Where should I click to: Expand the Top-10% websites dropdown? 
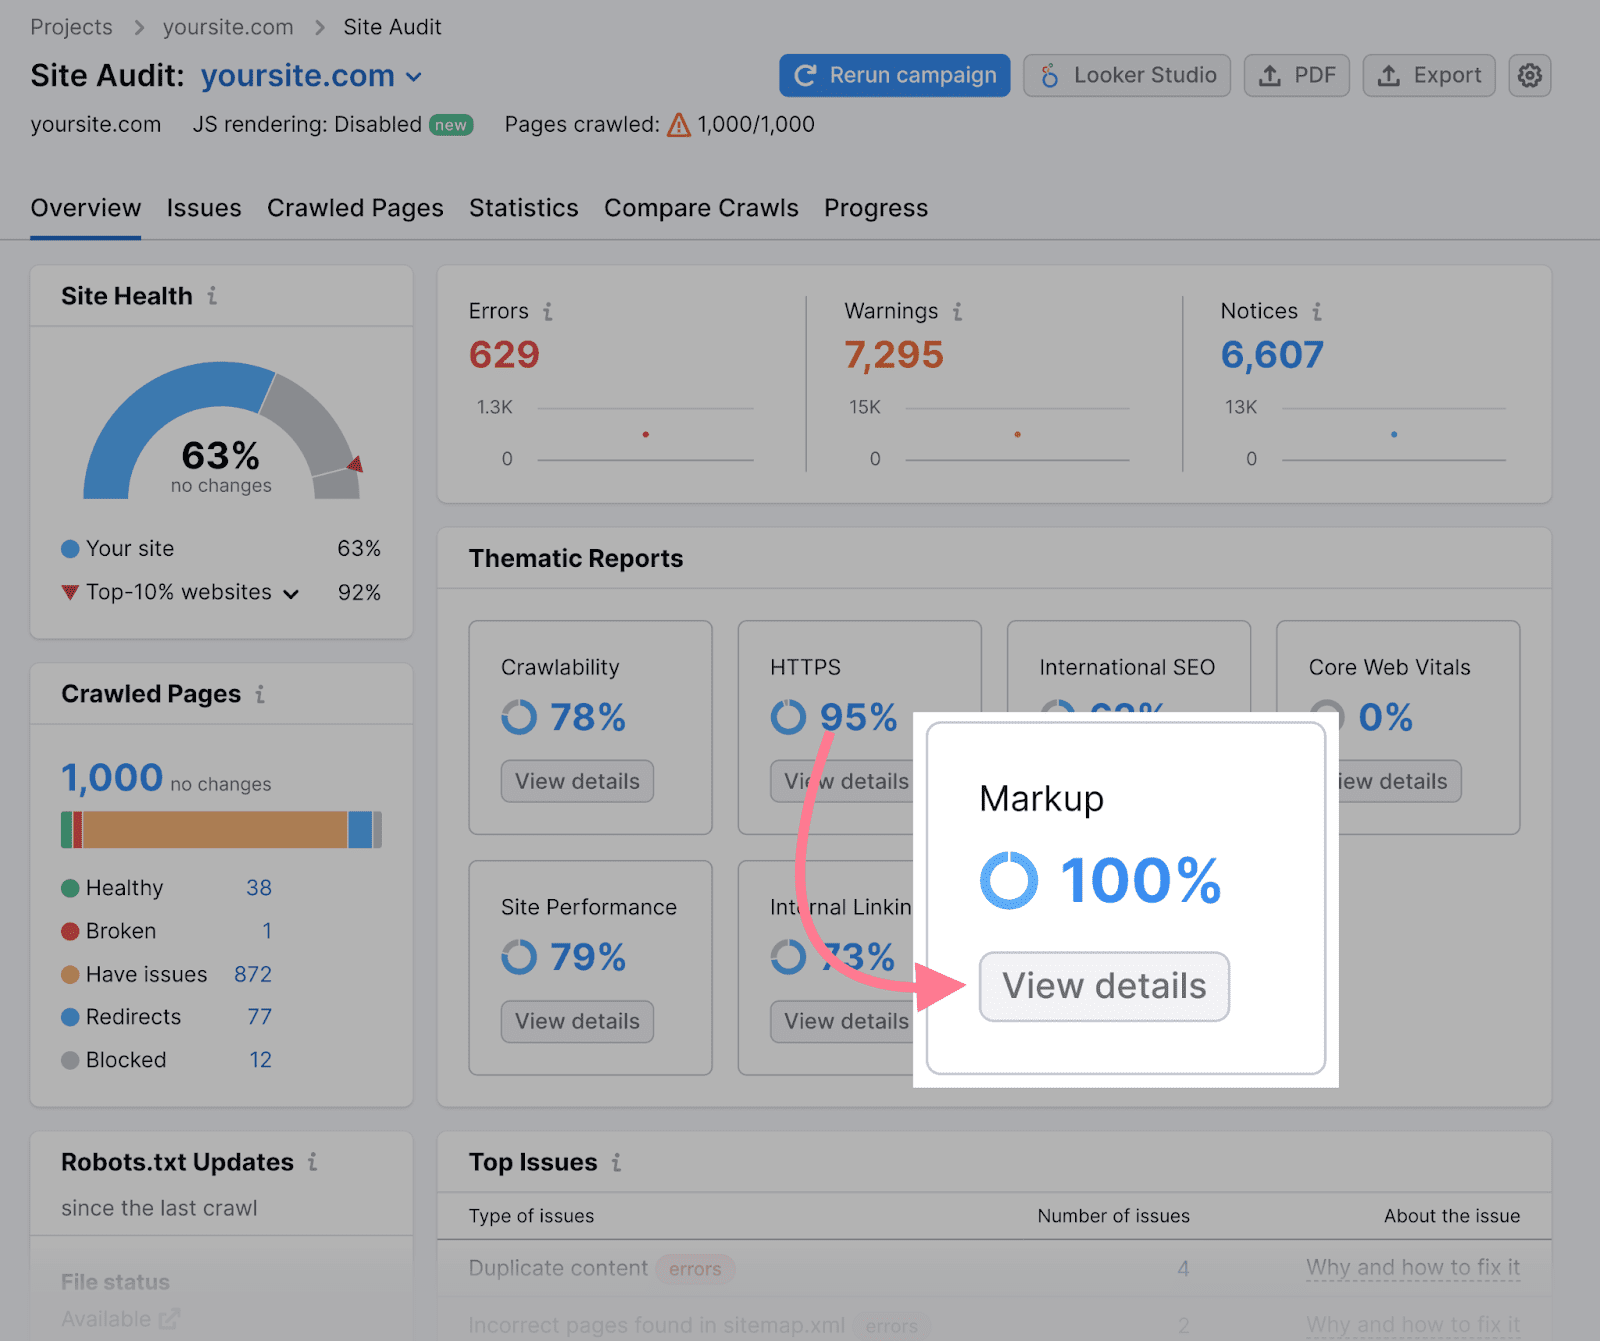click(291, 594)
